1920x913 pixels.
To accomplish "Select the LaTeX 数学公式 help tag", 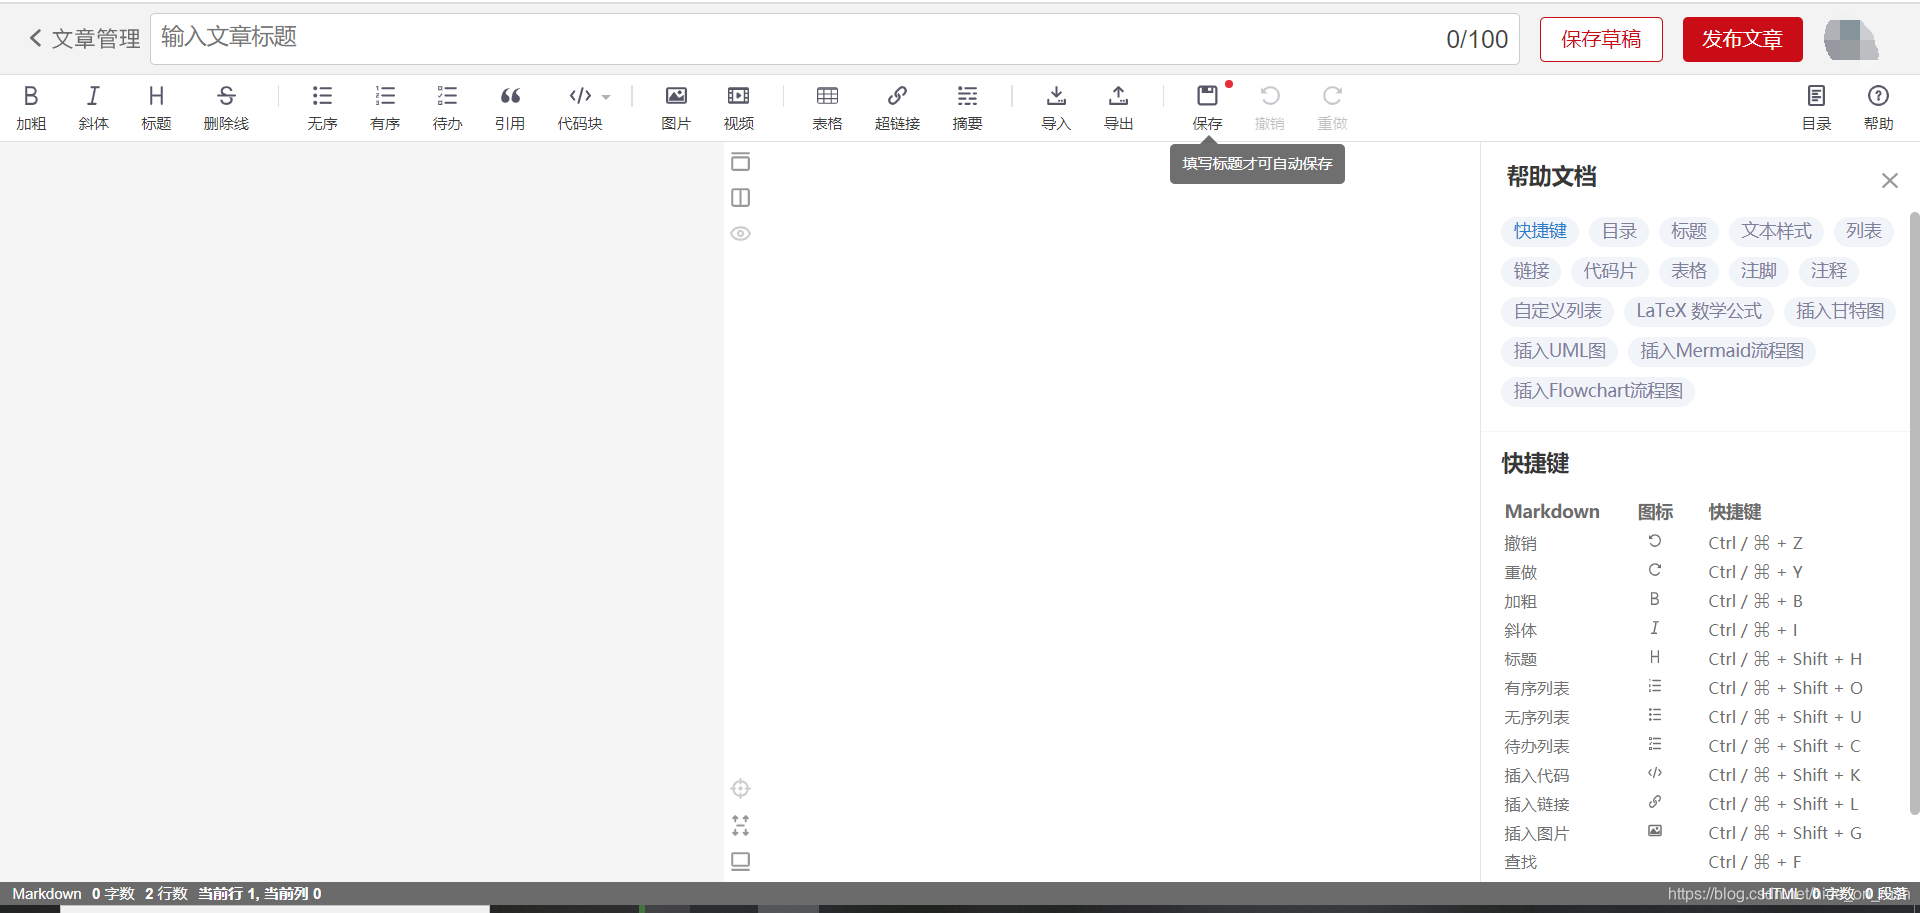I will (1699, 311).
